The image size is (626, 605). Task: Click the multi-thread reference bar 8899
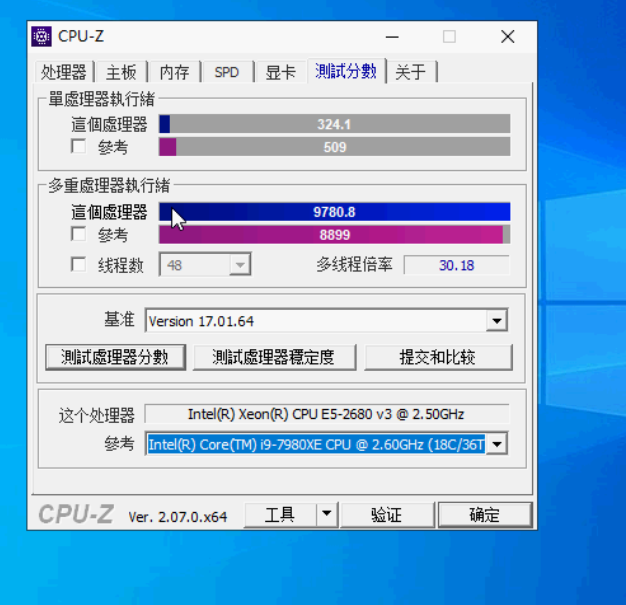[x=335, y=235]
